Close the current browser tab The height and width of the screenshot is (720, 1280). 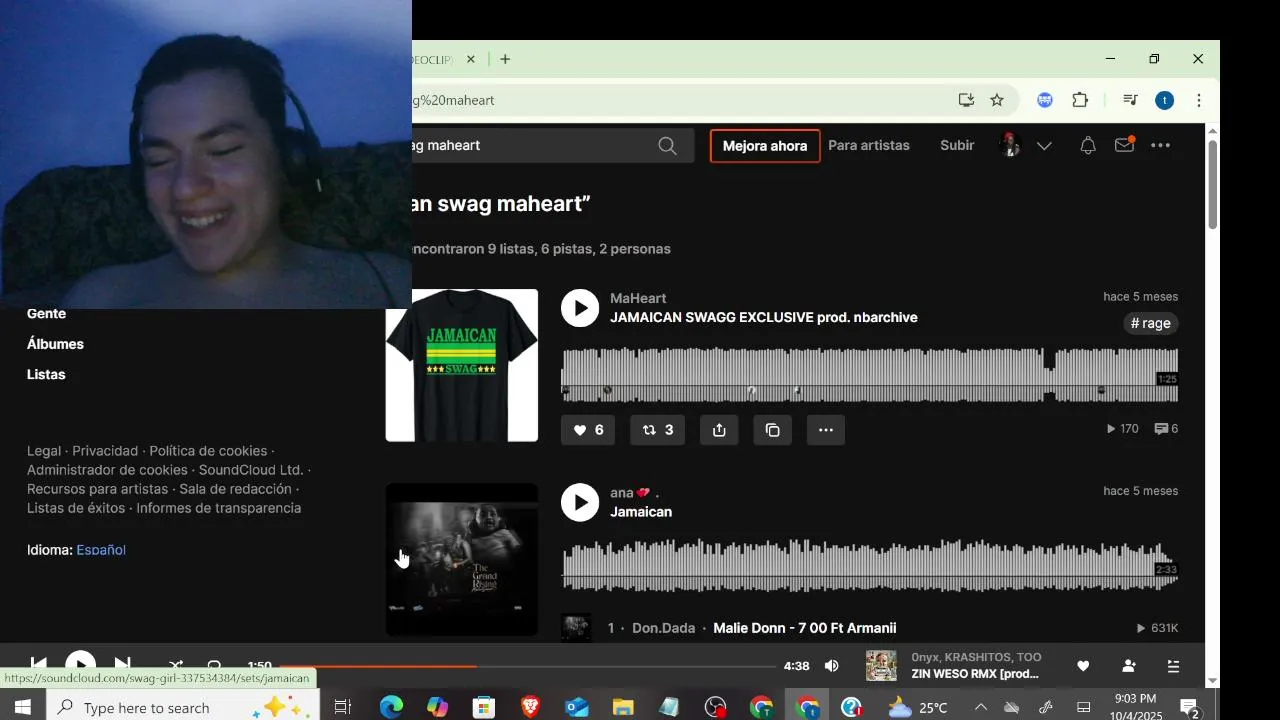point(470,59)
